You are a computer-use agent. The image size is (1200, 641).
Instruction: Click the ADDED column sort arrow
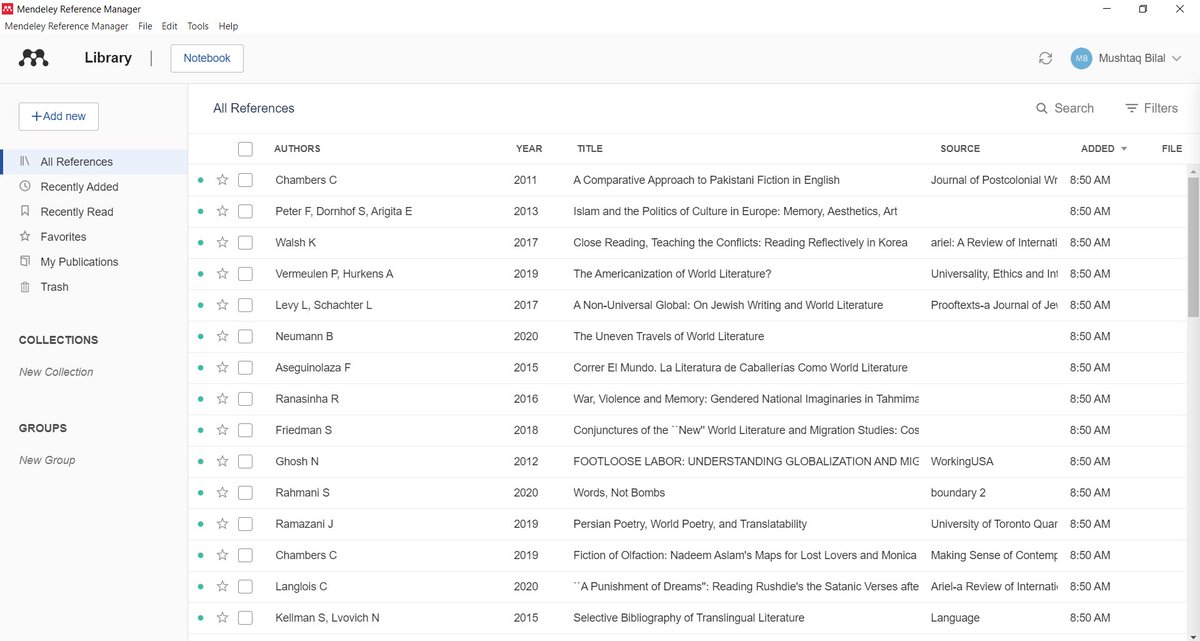[1124, 149]
